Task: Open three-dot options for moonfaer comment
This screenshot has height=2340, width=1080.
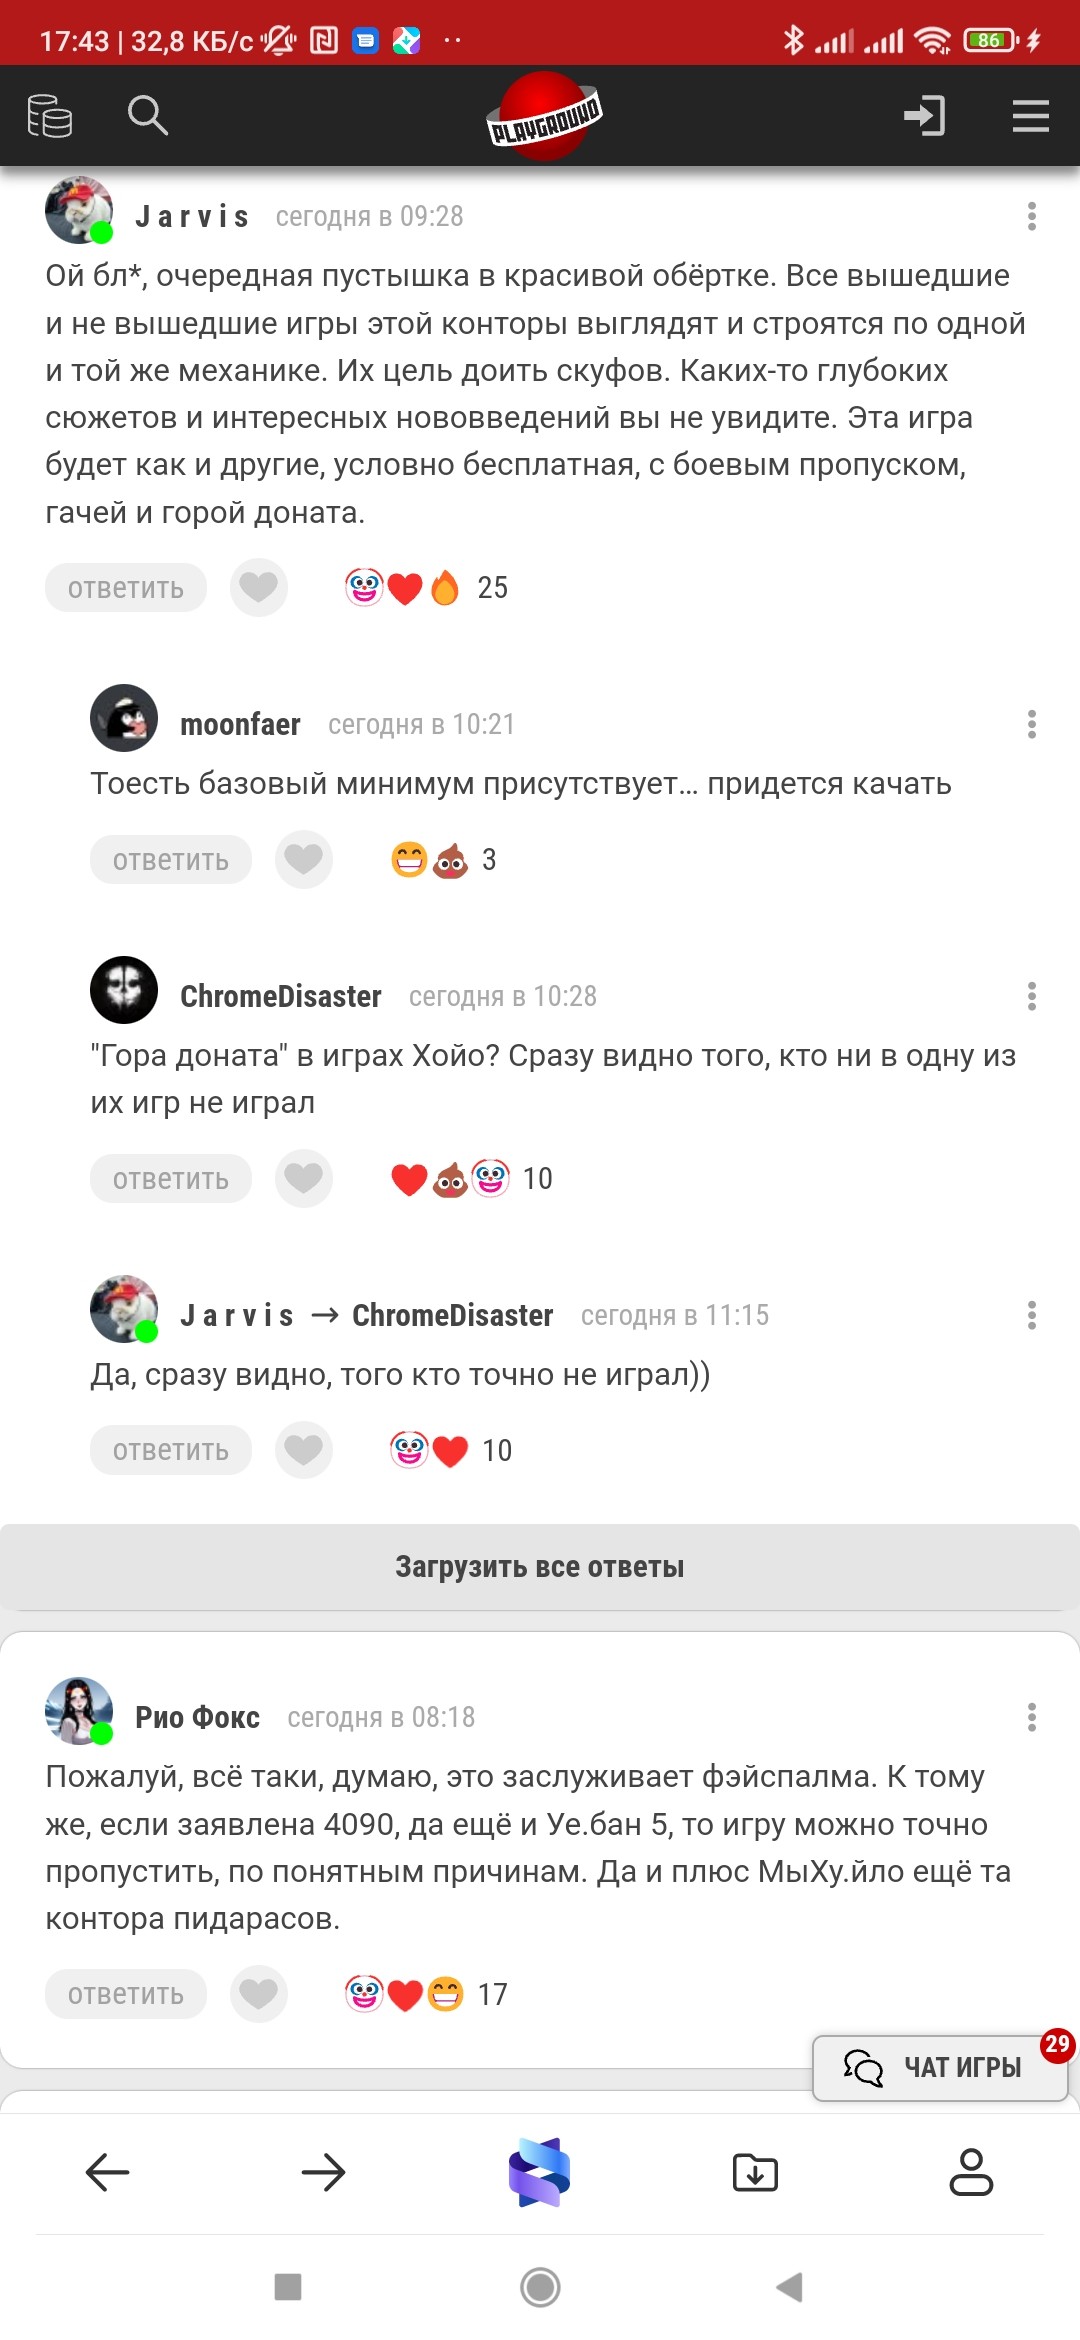Action: tap(1031, 724)
